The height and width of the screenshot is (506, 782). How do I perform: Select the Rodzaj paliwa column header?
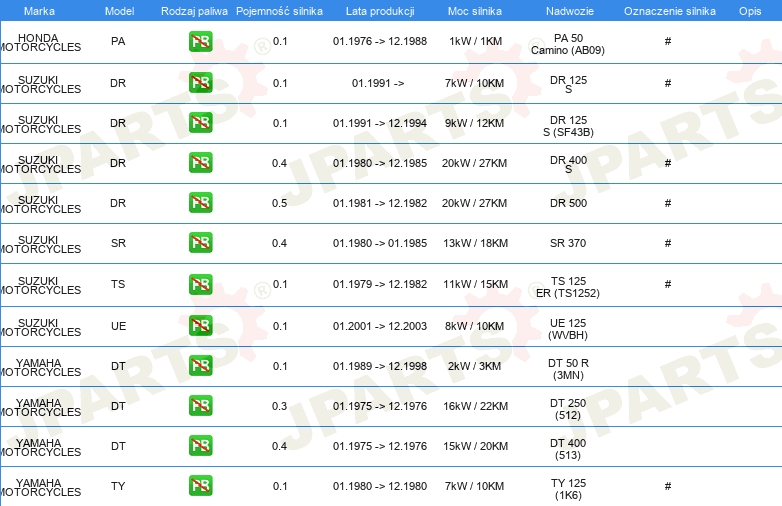click(194, 11)
